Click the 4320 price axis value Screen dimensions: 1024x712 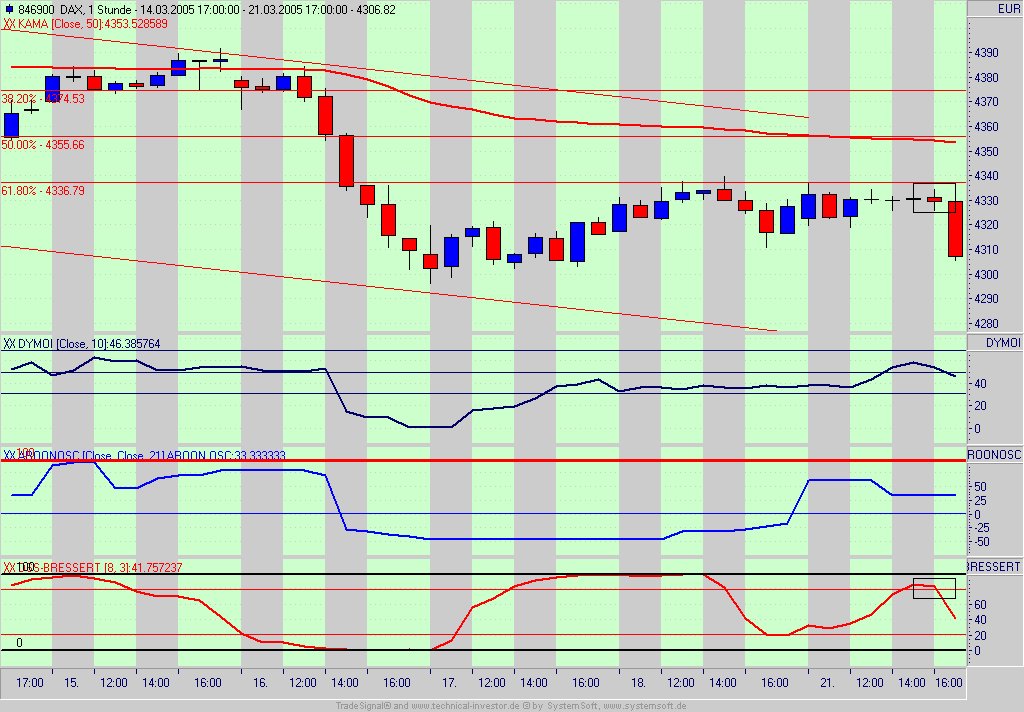point(986,225)
